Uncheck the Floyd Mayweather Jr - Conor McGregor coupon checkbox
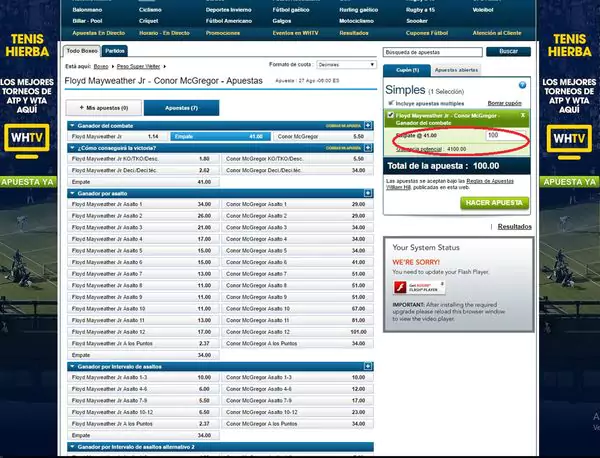Viewport: 600px width, 458px height. [391, 115]
